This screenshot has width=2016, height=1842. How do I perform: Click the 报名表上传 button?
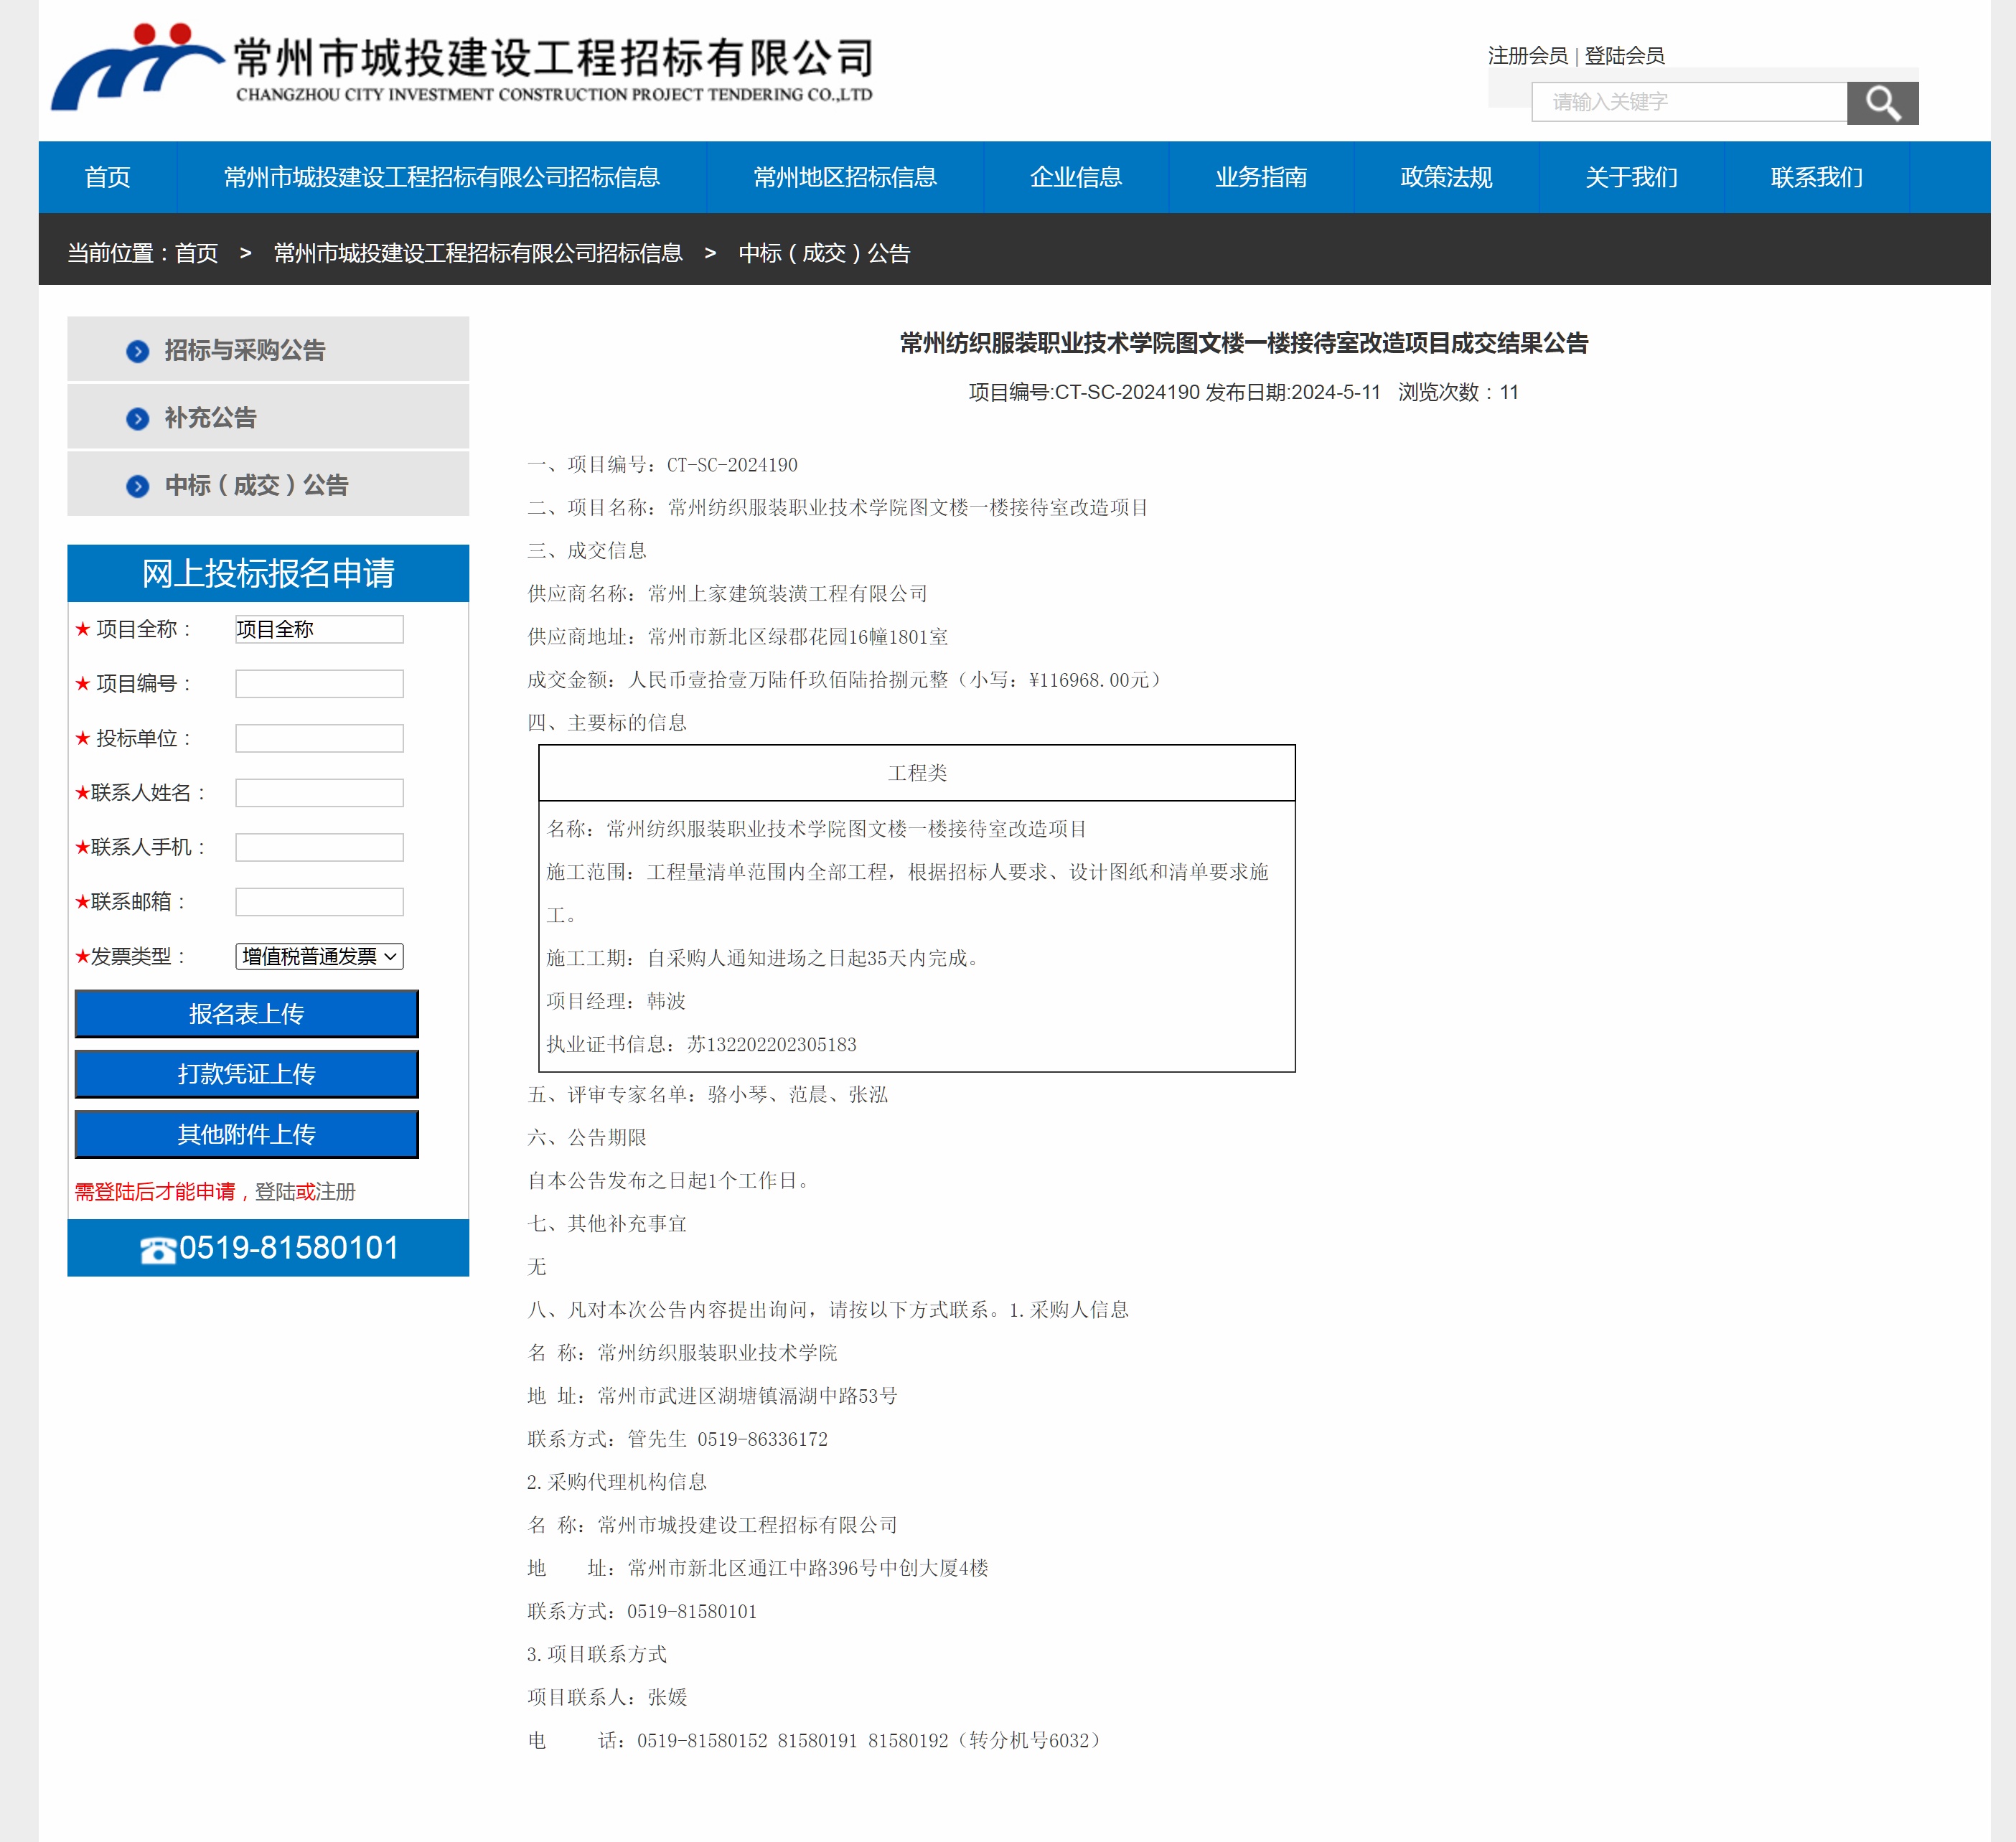pos(246,1014)
